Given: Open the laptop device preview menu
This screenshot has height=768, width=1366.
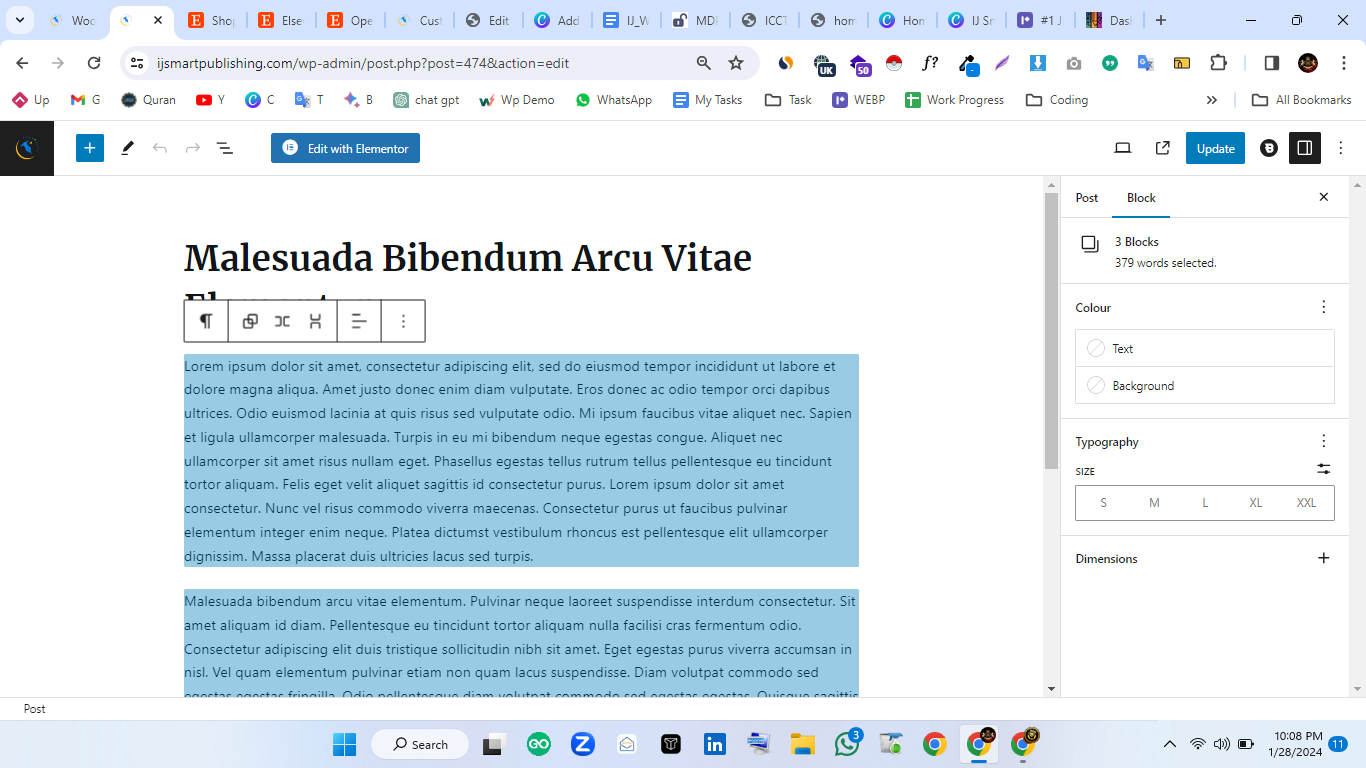Looking at the screenshot, I should 1122,148.
